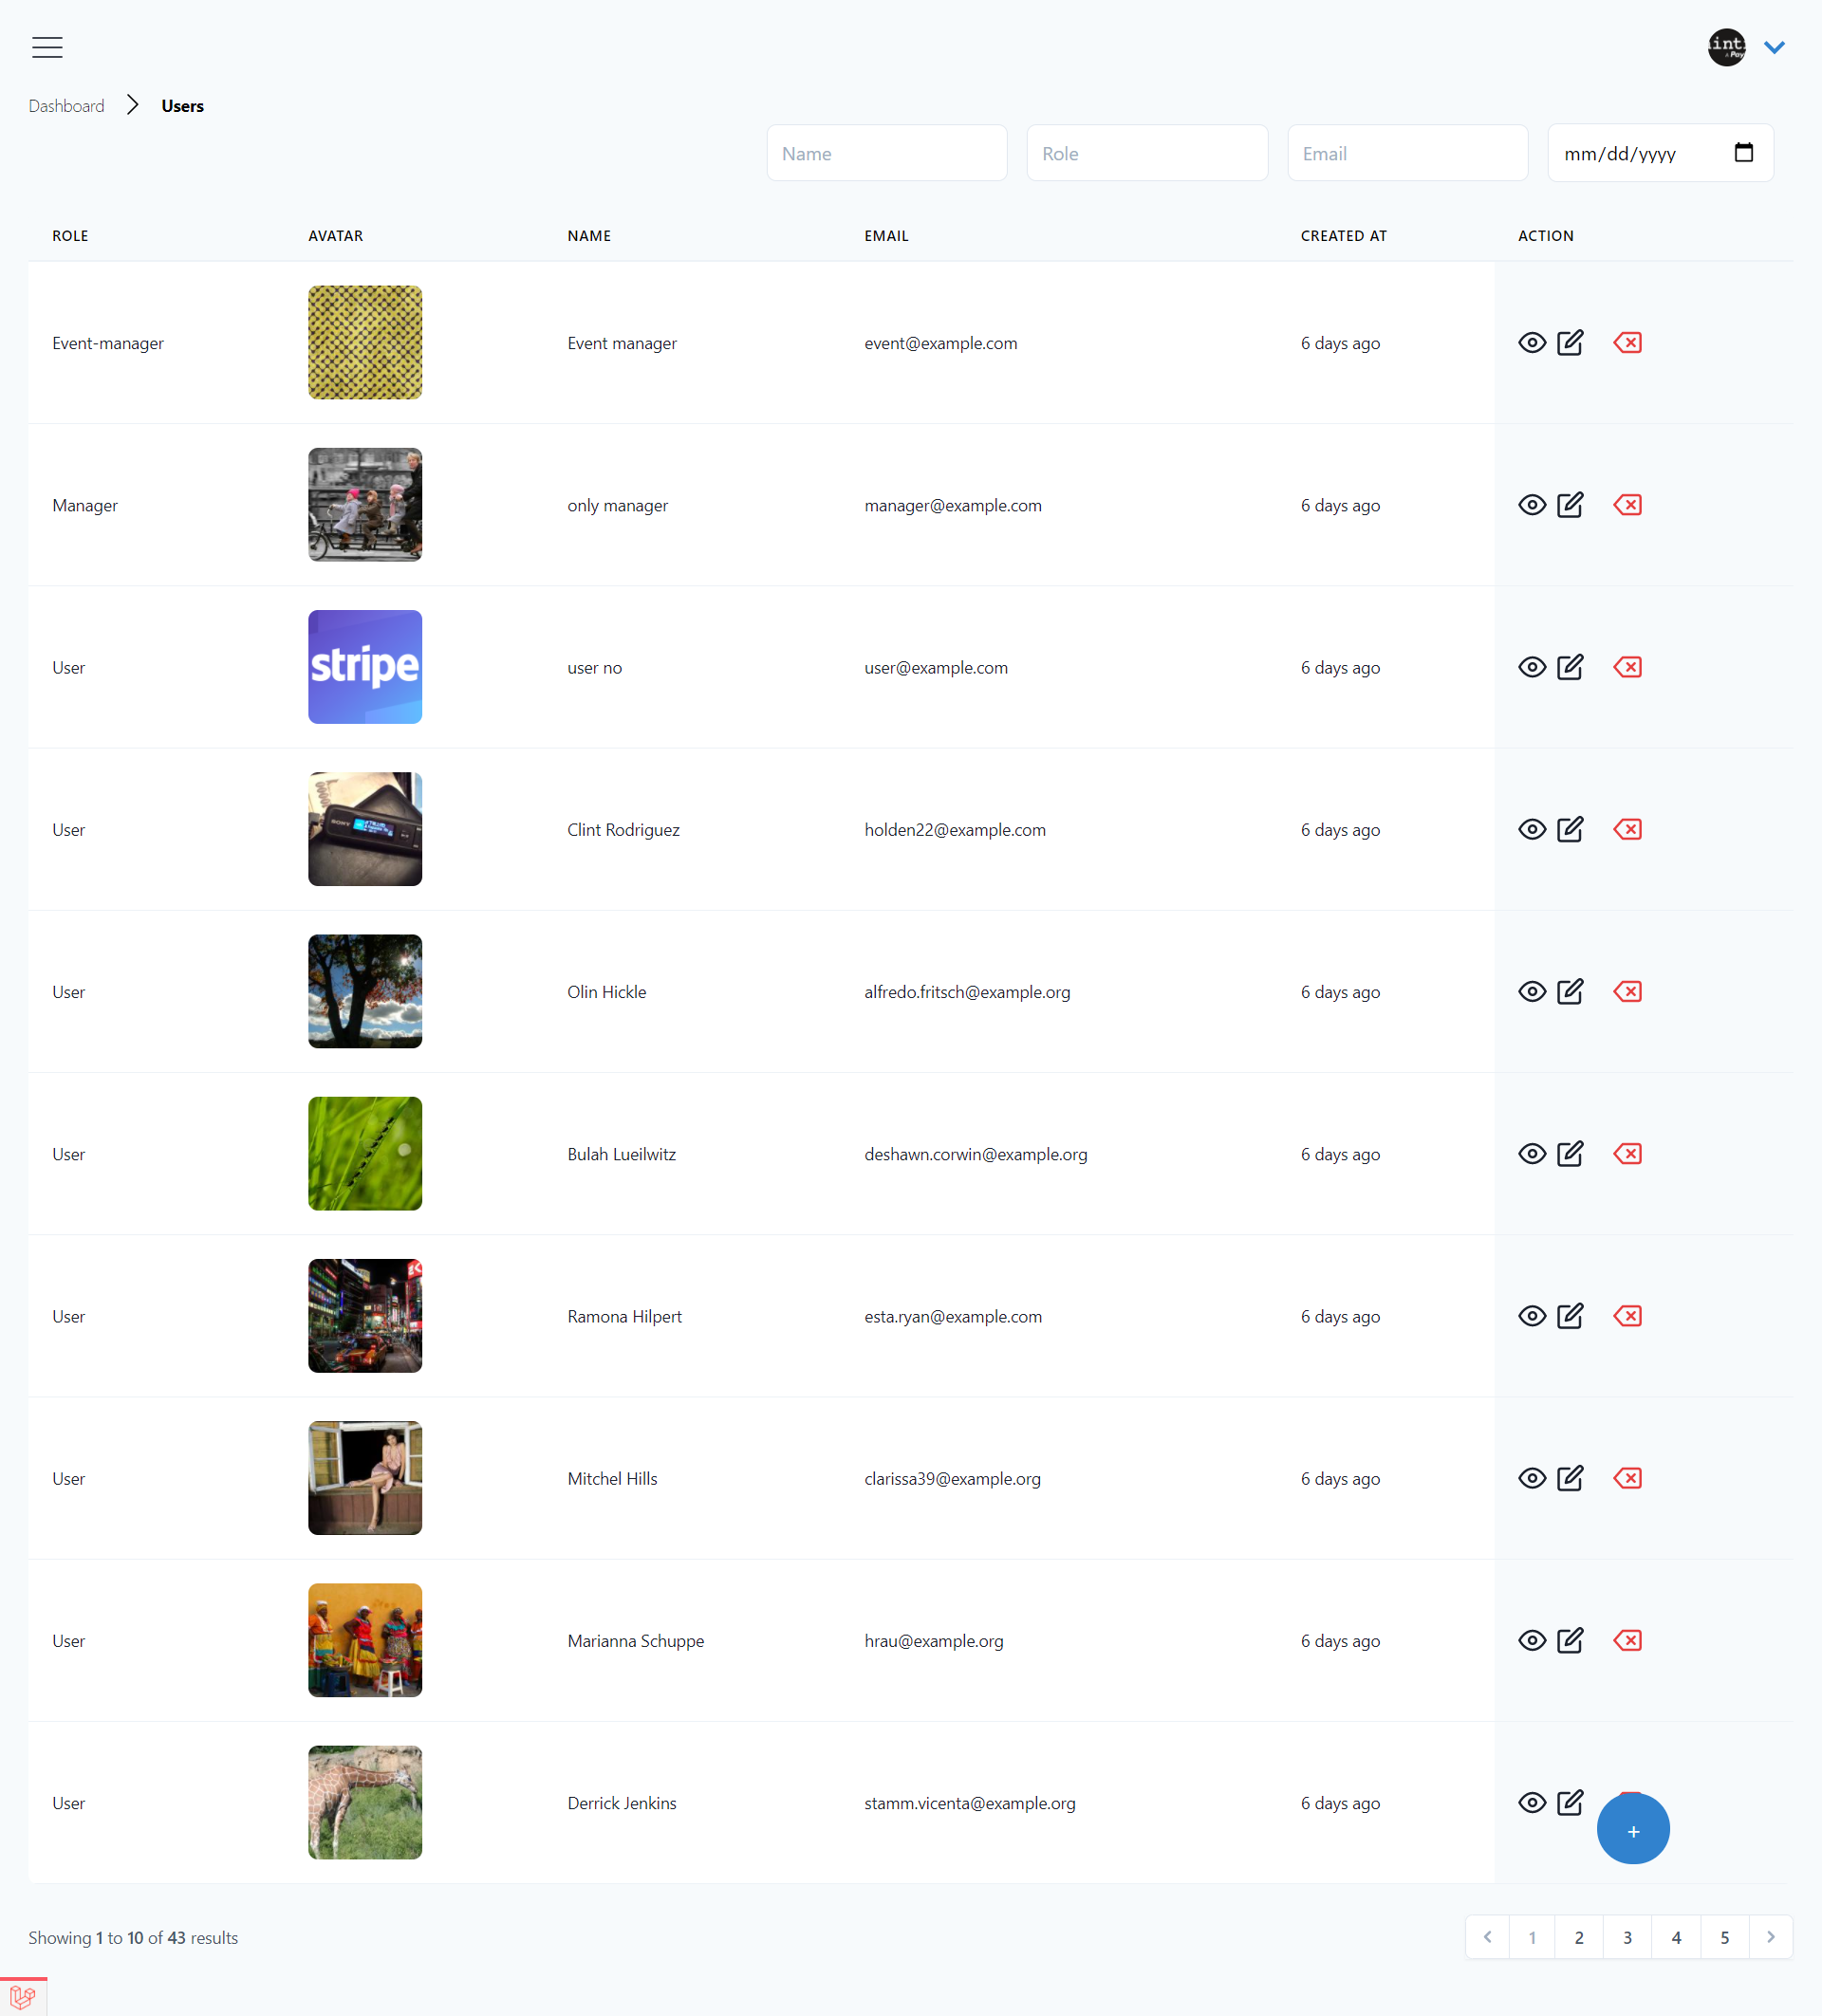Image resolution: width=1822 pixels, height=2016 pixels.
Task: Click delete icon for Olin Hickle
Action: (x=1627, y=991)
